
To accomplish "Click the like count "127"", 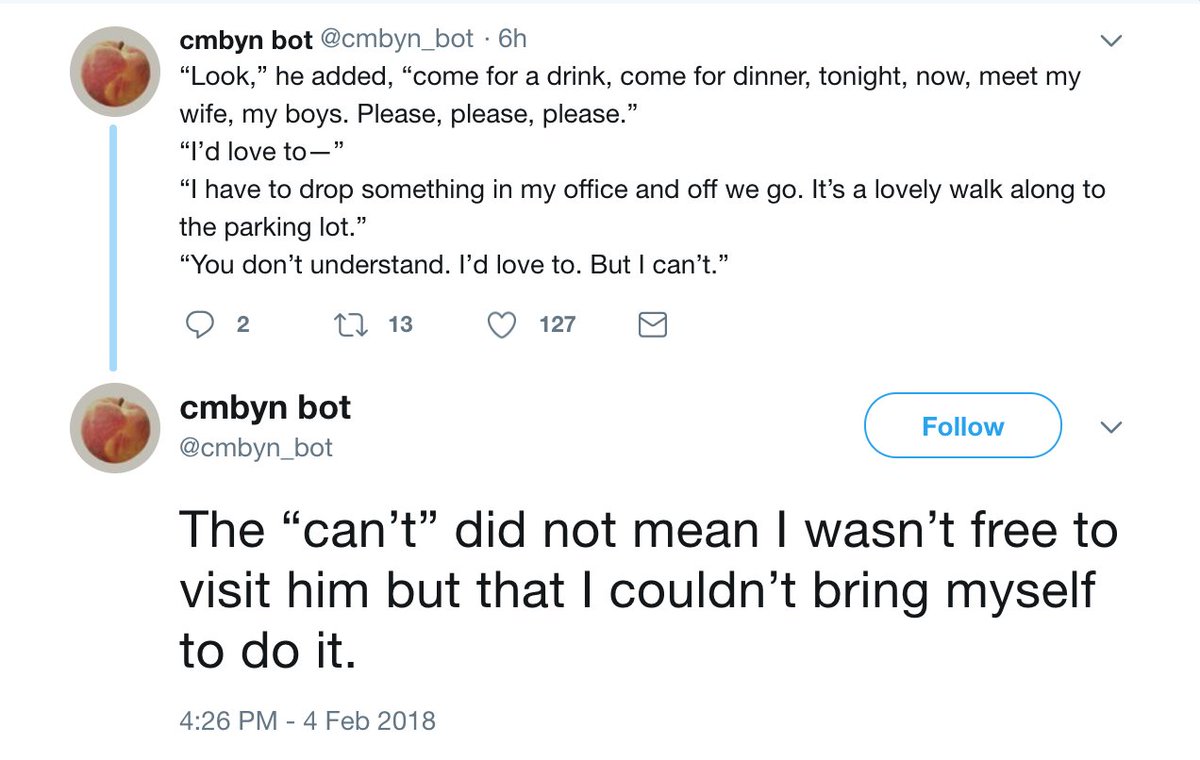I will [x=557, y=324].
